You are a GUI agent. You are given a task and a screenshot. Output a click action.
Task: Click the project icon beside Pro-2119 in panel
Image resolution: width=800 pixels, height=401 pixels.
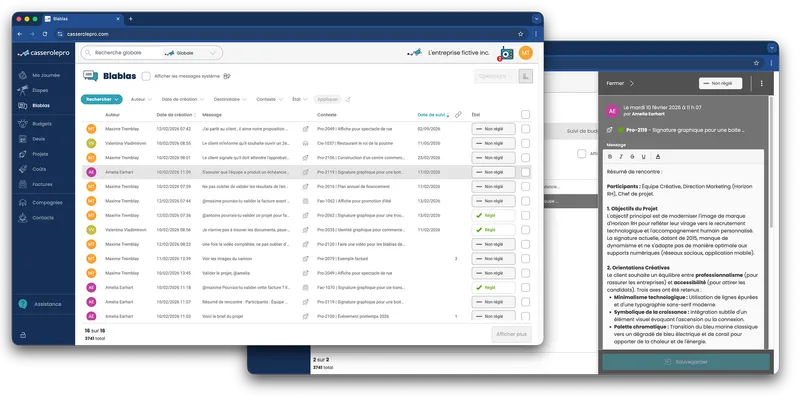point(609,130)
